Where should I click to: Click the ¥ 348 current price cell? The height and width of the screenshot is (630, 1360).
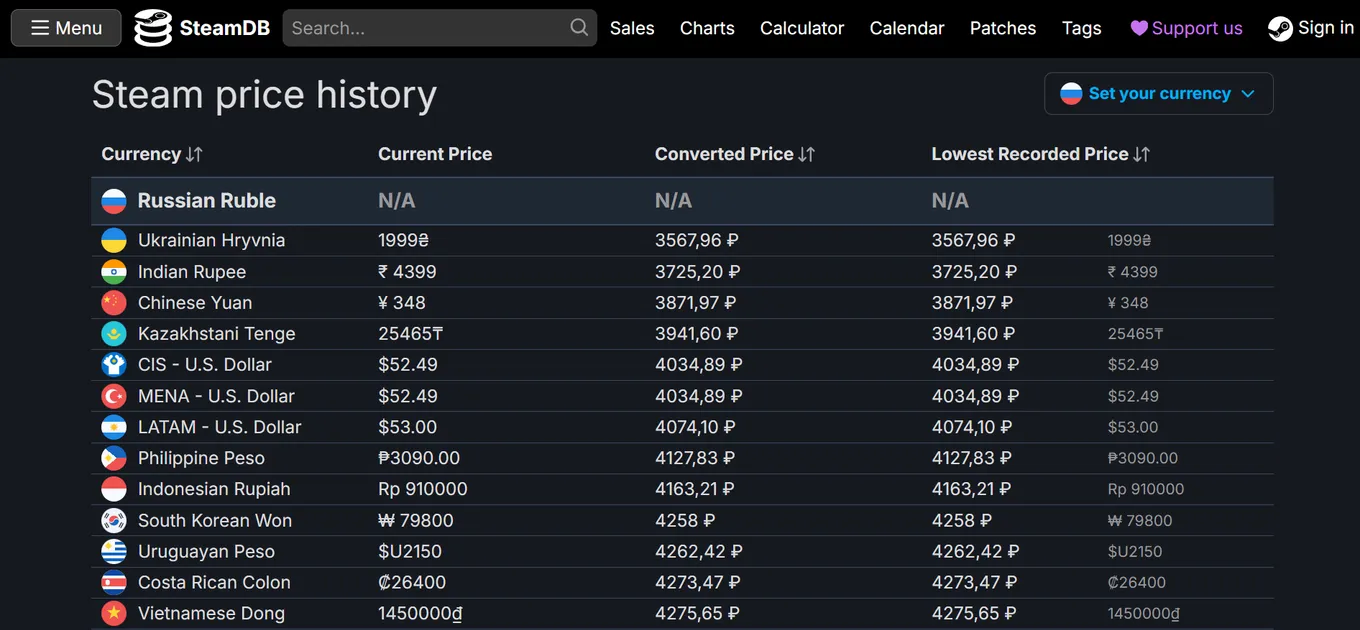[402, 302]
